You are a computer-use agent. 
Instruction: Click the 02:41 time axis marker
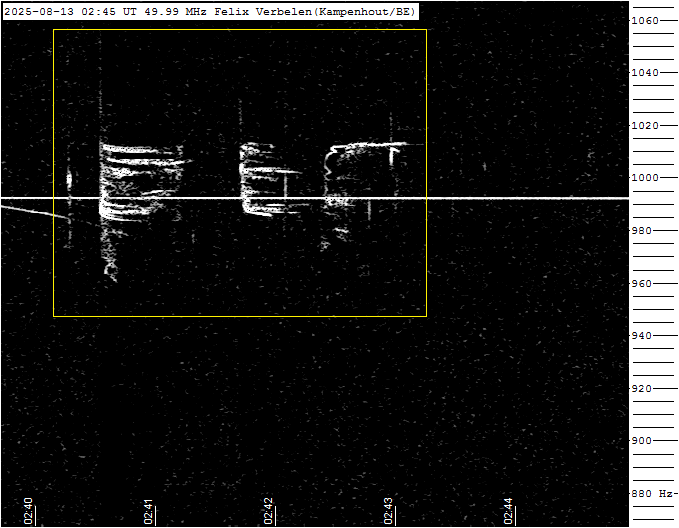(x=148, y=511)
